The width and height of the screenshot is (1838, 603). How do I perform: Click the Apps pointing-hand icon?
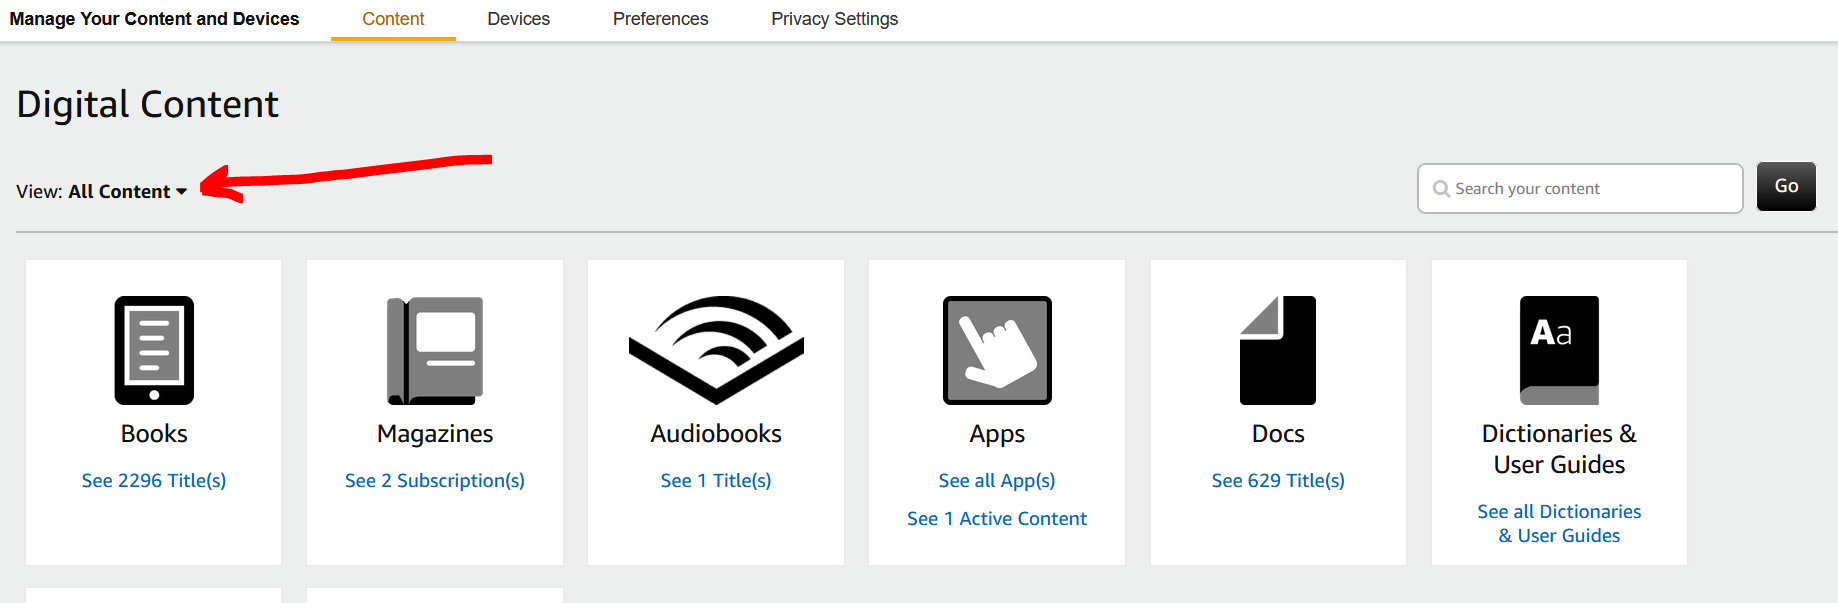tap(997, 350)
